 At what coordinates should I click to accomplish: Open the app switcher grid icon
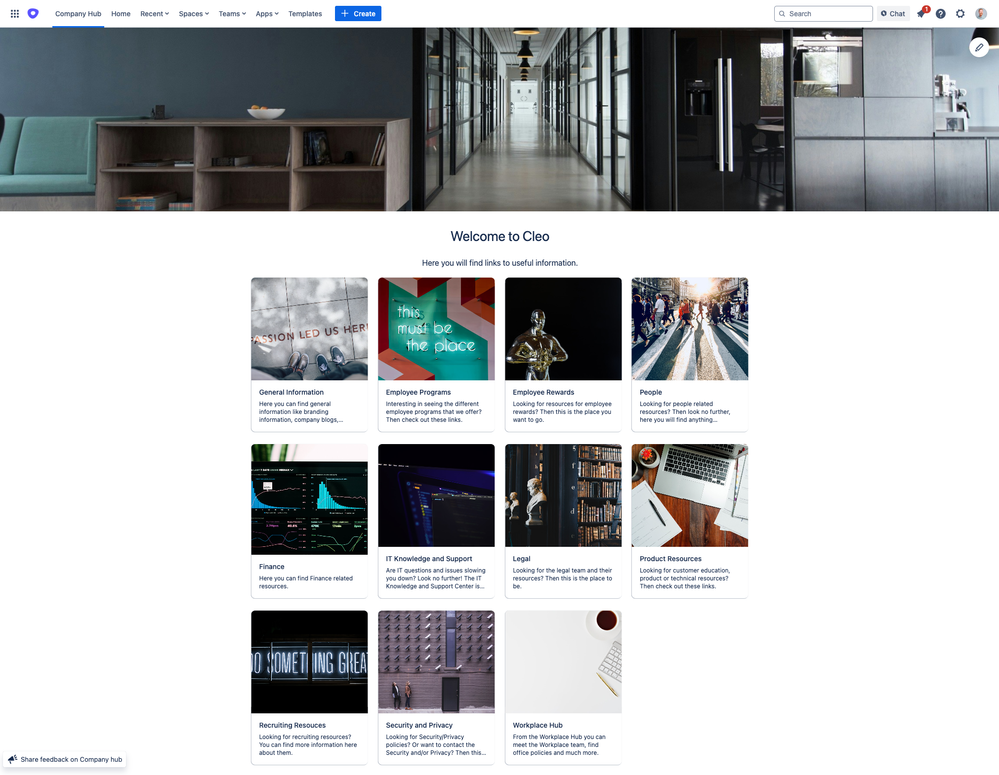[15, 13]
